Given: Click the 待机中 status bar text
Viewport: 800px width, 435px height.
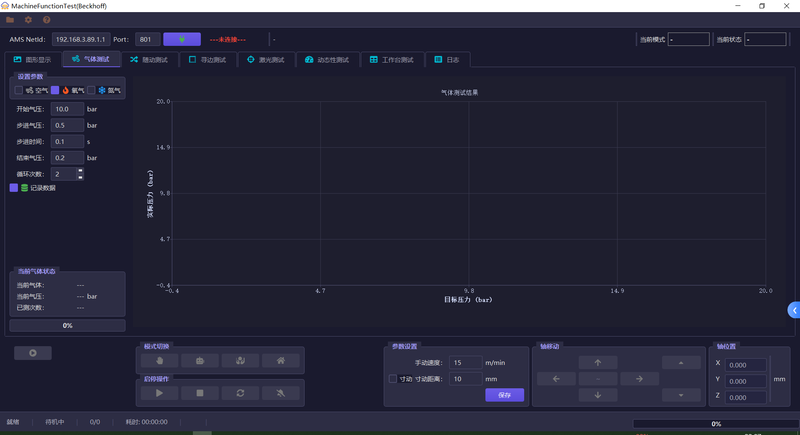Looking at the screenshot, I should (x=55, y=422).
